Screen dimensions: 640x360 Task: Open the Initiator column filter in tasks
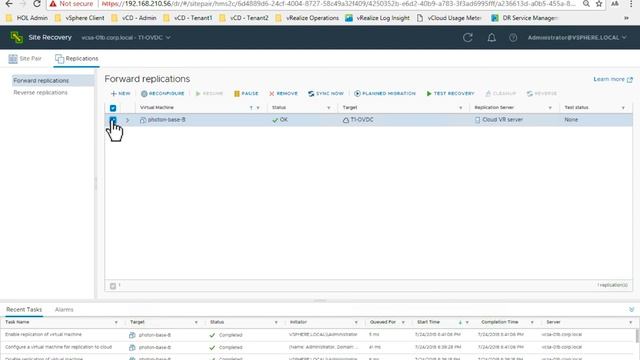pyautogui.click(x=356, y=322)
